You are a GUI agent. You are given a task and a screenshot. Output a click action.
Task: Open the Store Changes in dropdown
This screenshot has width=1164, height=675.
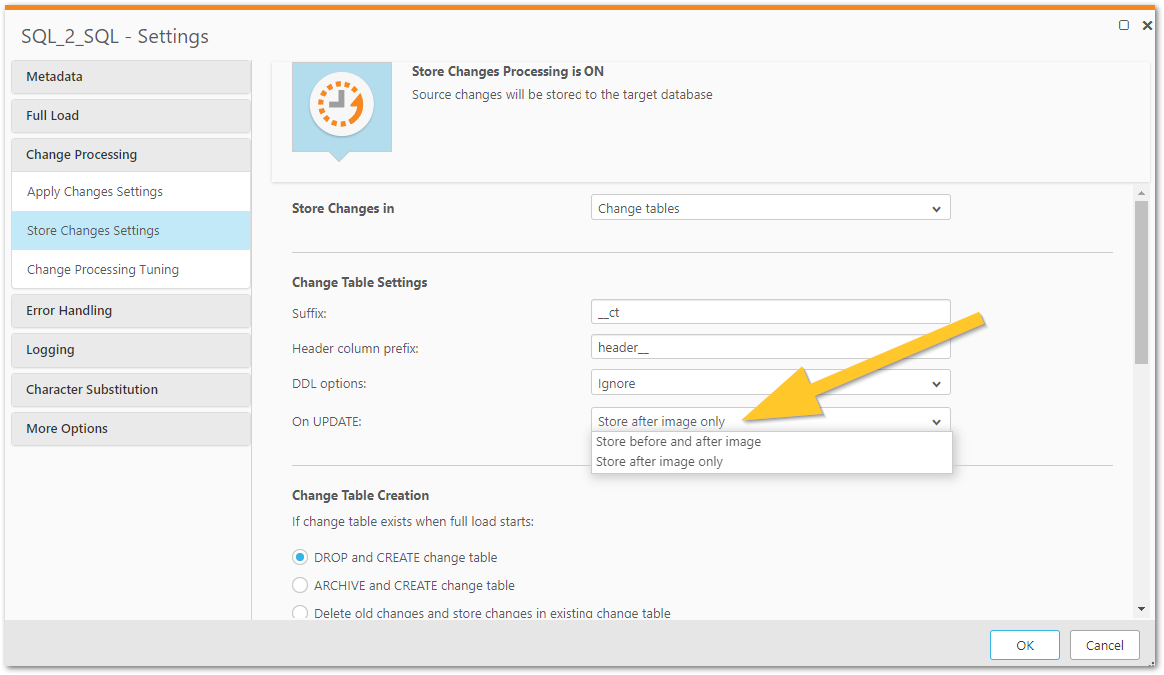tap(770, 208)
